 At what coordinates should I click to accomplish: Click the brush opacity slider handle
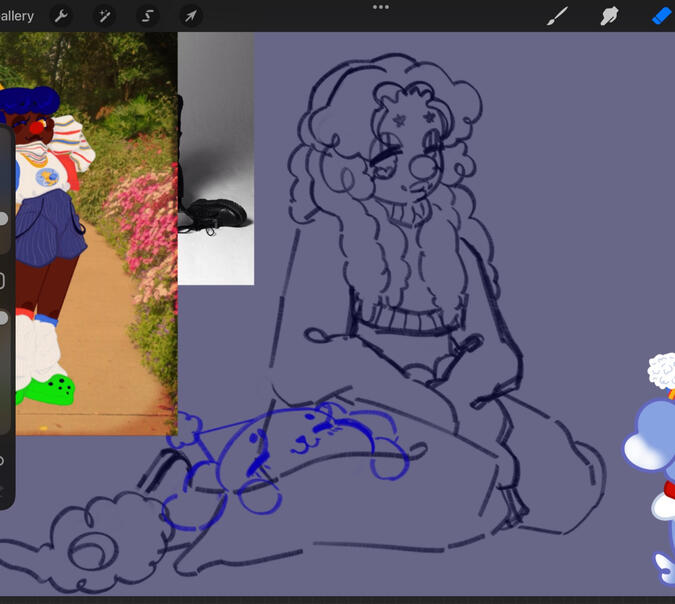[3, 318]
